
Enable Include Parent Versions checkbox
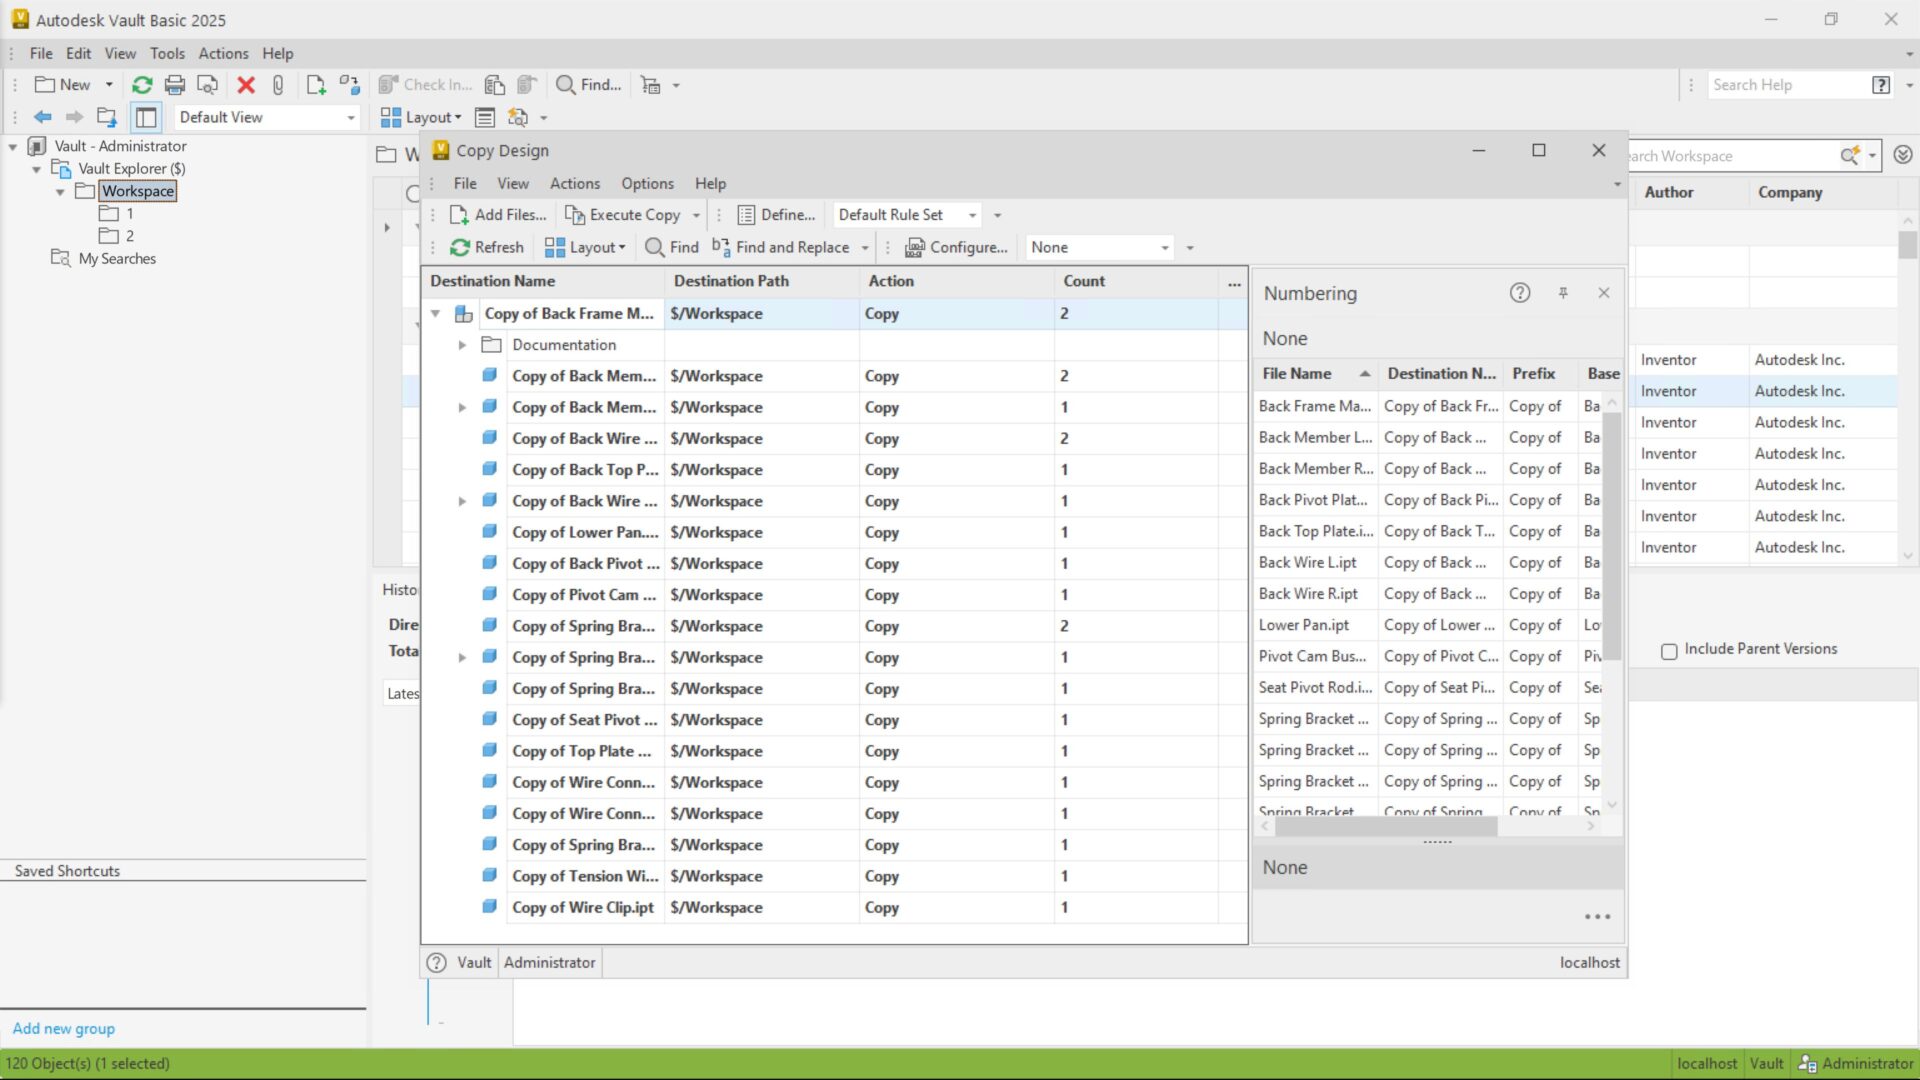coord(1669,651)
